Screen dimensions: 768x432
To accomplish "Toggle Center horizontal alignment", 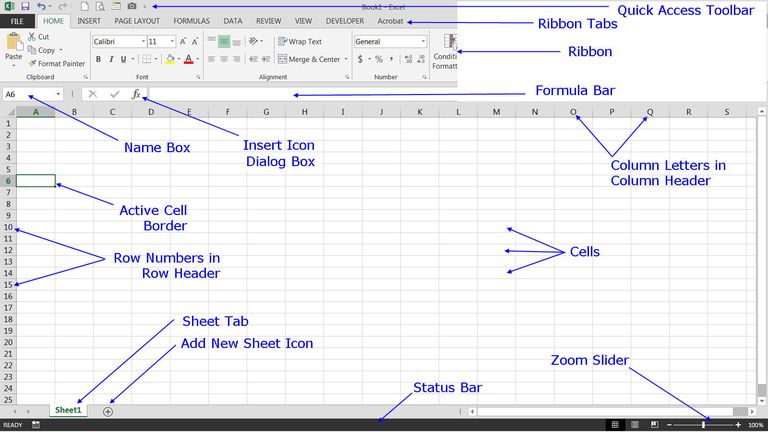I will (224, 59).
